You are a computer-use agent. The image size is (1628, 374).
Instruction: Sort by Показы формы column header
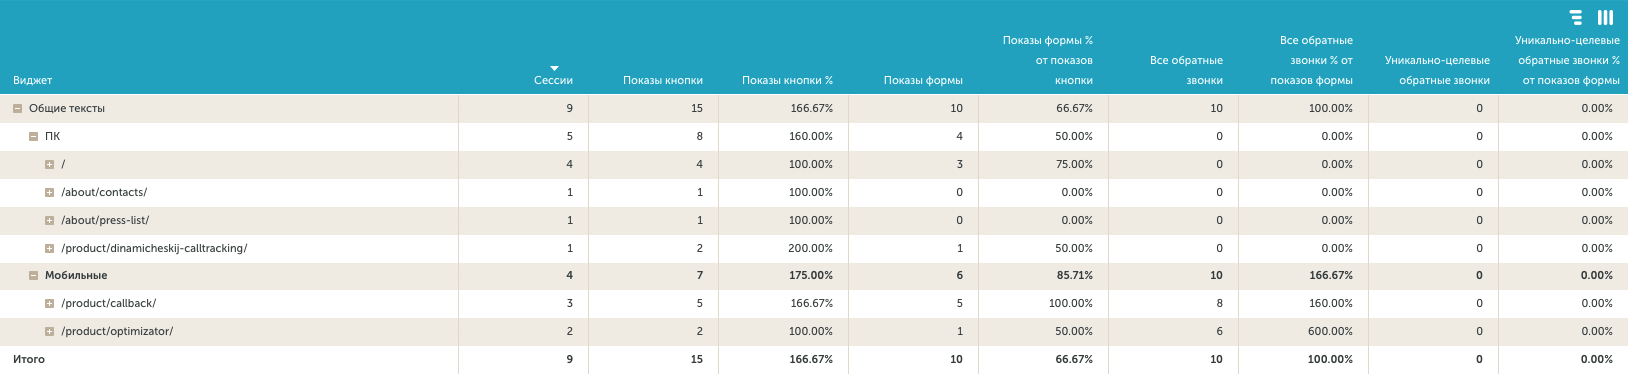click(923, 80)
